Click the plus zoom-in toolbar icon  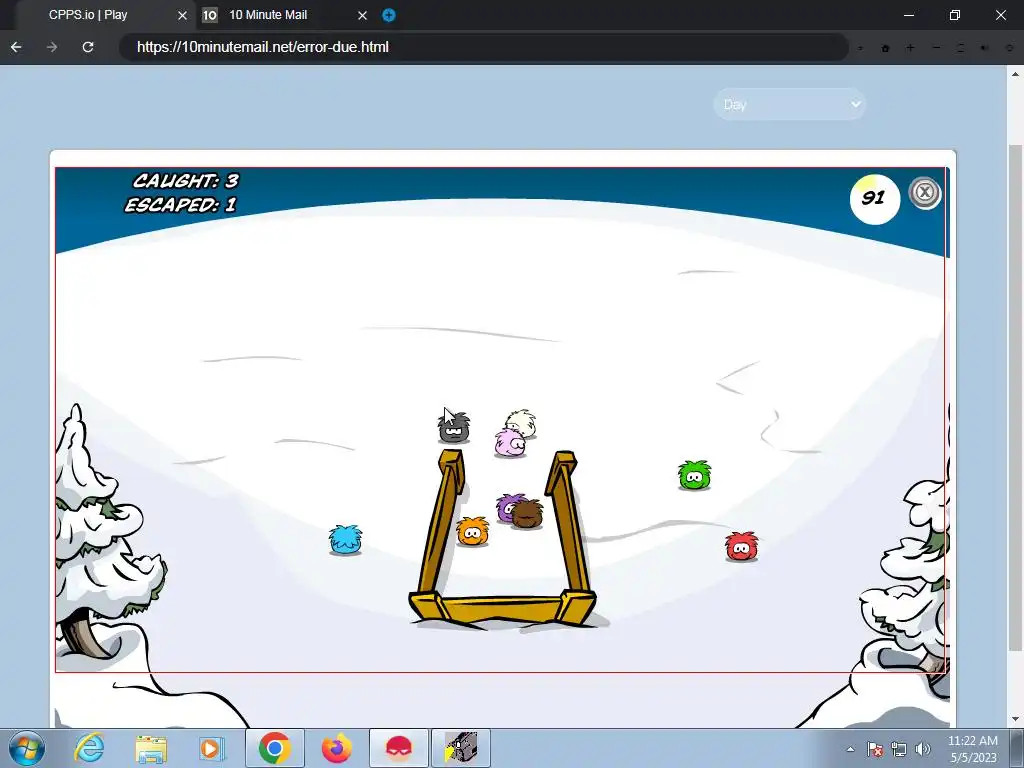(x=910, y=48)
